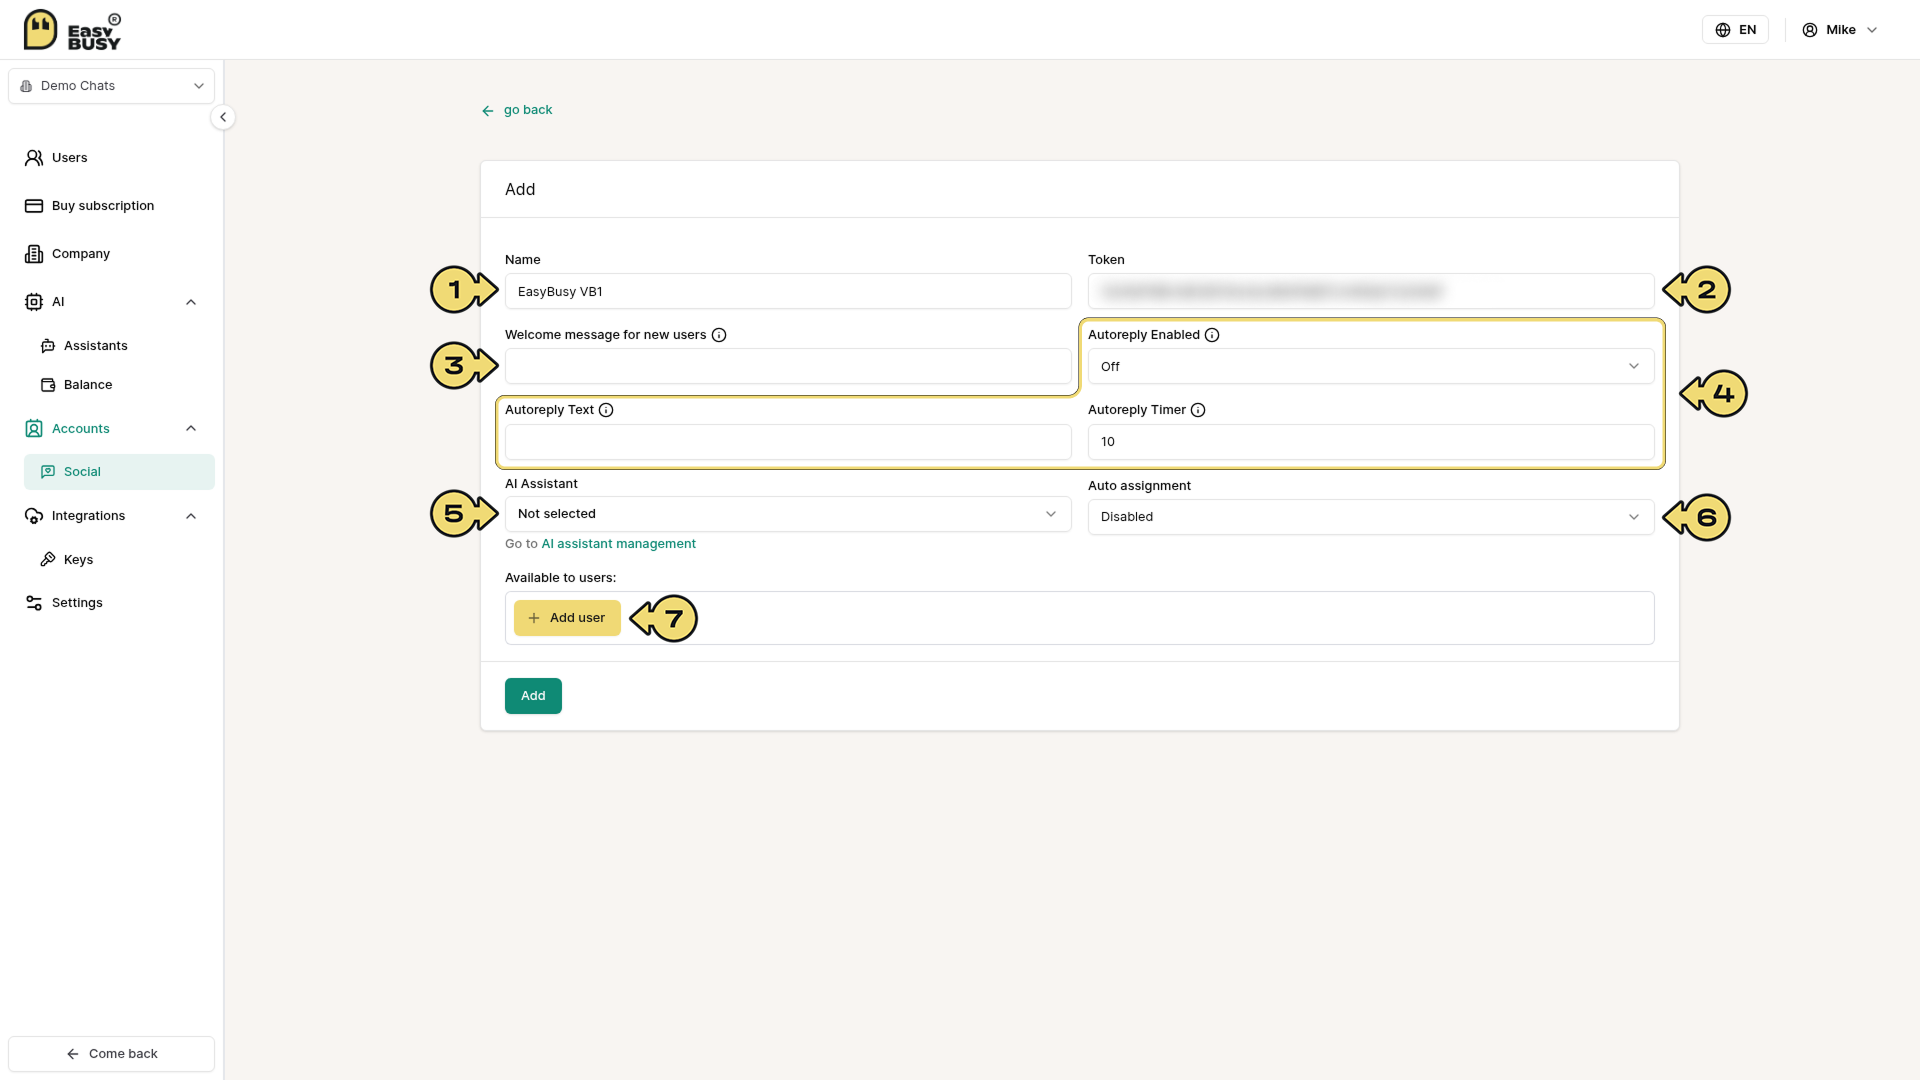This screenshot has width=1920, height=1080.
Task: Click the Balance wallet icon
Action: click(48, 385)
